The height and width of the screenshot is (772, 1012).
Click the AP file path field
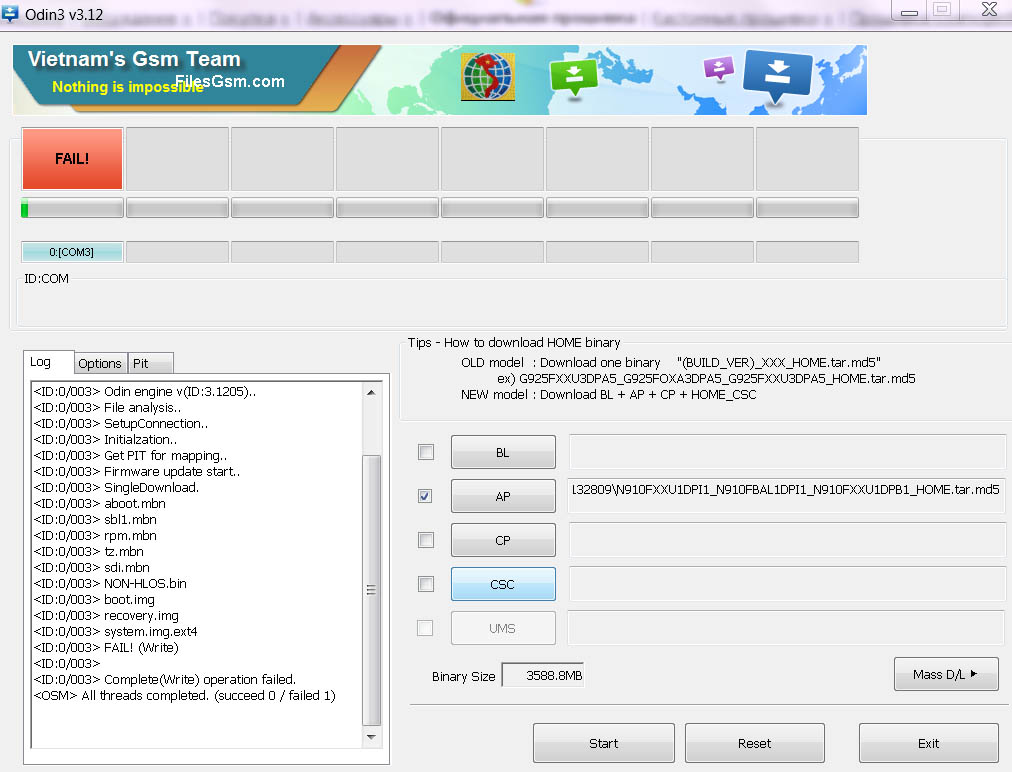click(786, 491)
